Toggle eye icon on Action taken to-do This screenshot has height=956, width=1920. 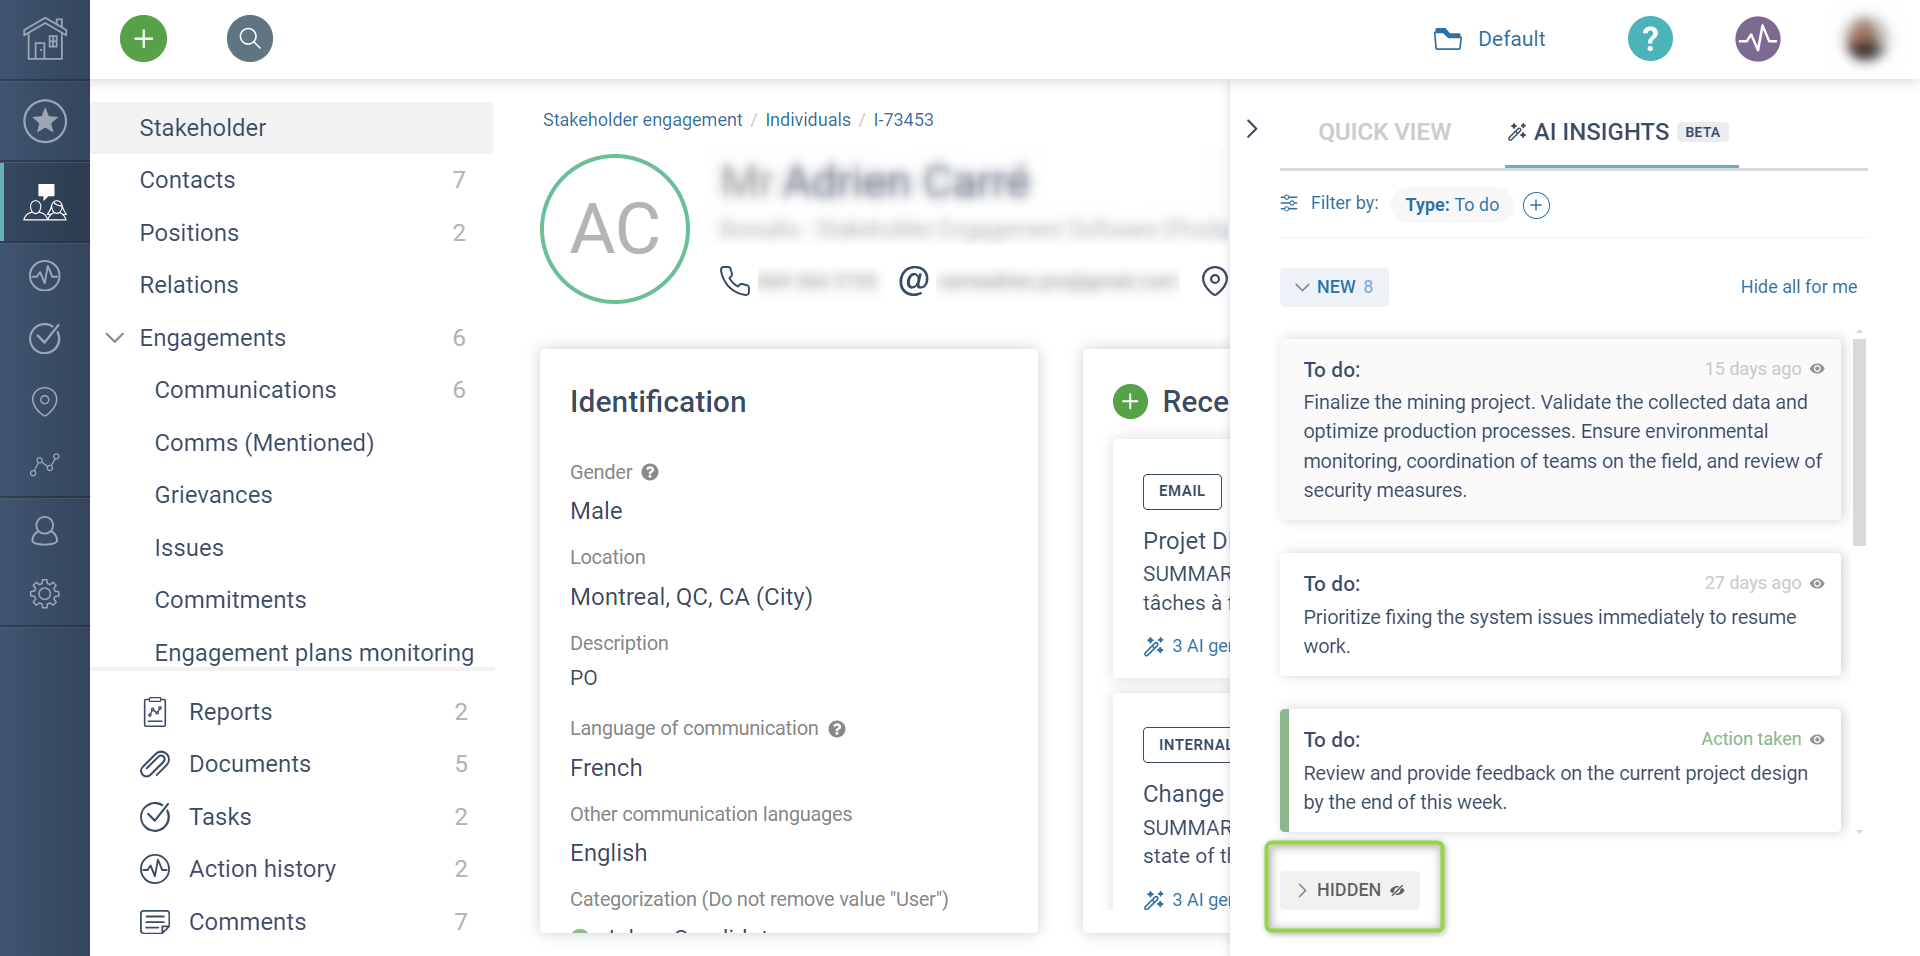coord(1817,739)
